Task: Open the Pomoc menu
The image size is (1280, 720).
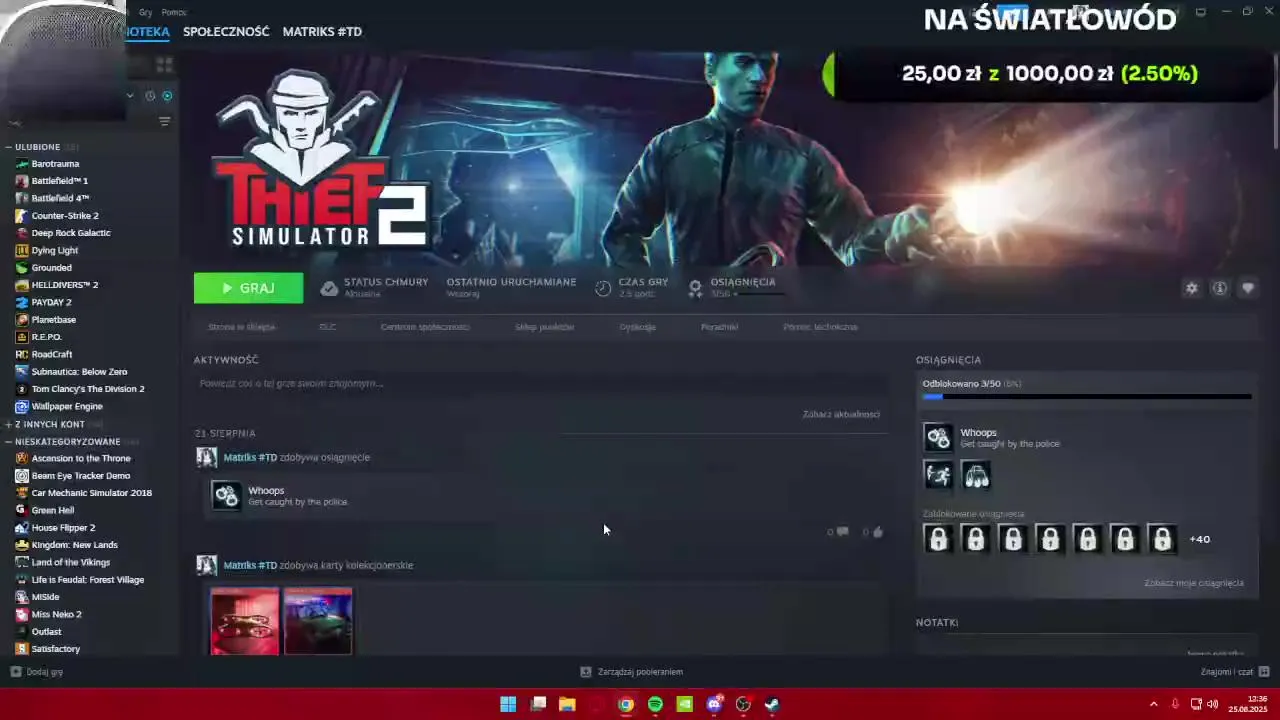Action: [x=174, y=12]
